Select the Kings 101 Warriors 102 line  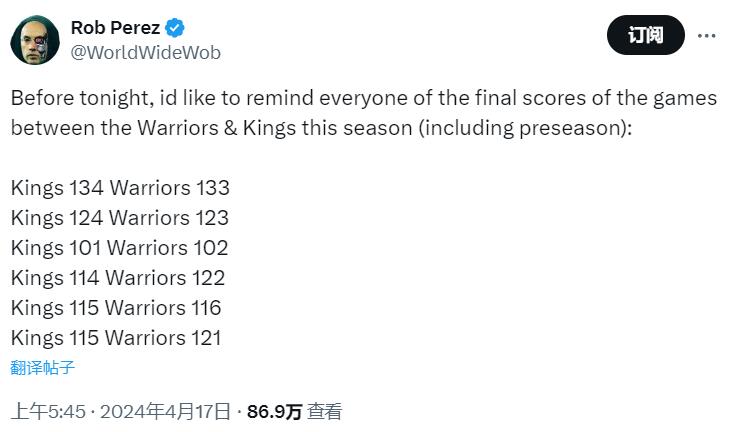[120, 248]
